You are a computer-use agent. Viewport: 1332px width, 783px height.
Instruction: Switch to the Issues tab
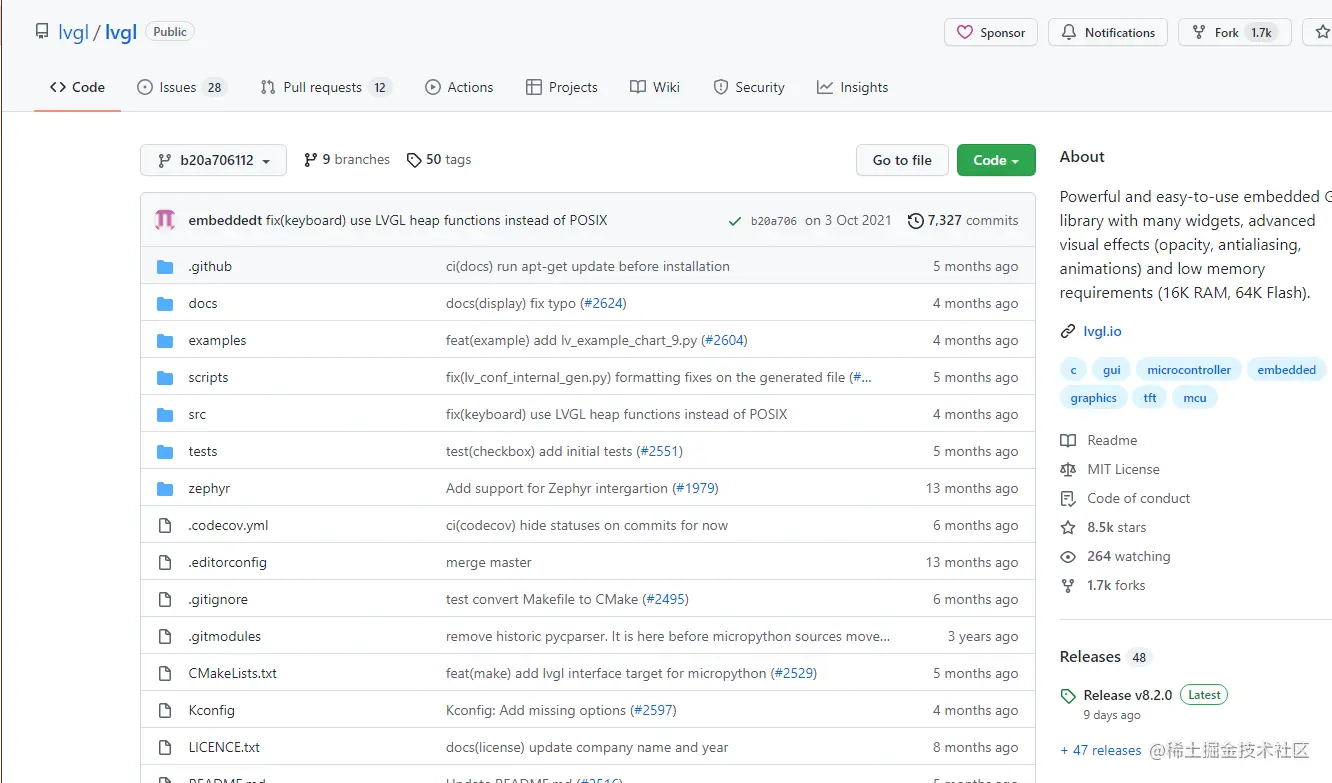[182, 87]
